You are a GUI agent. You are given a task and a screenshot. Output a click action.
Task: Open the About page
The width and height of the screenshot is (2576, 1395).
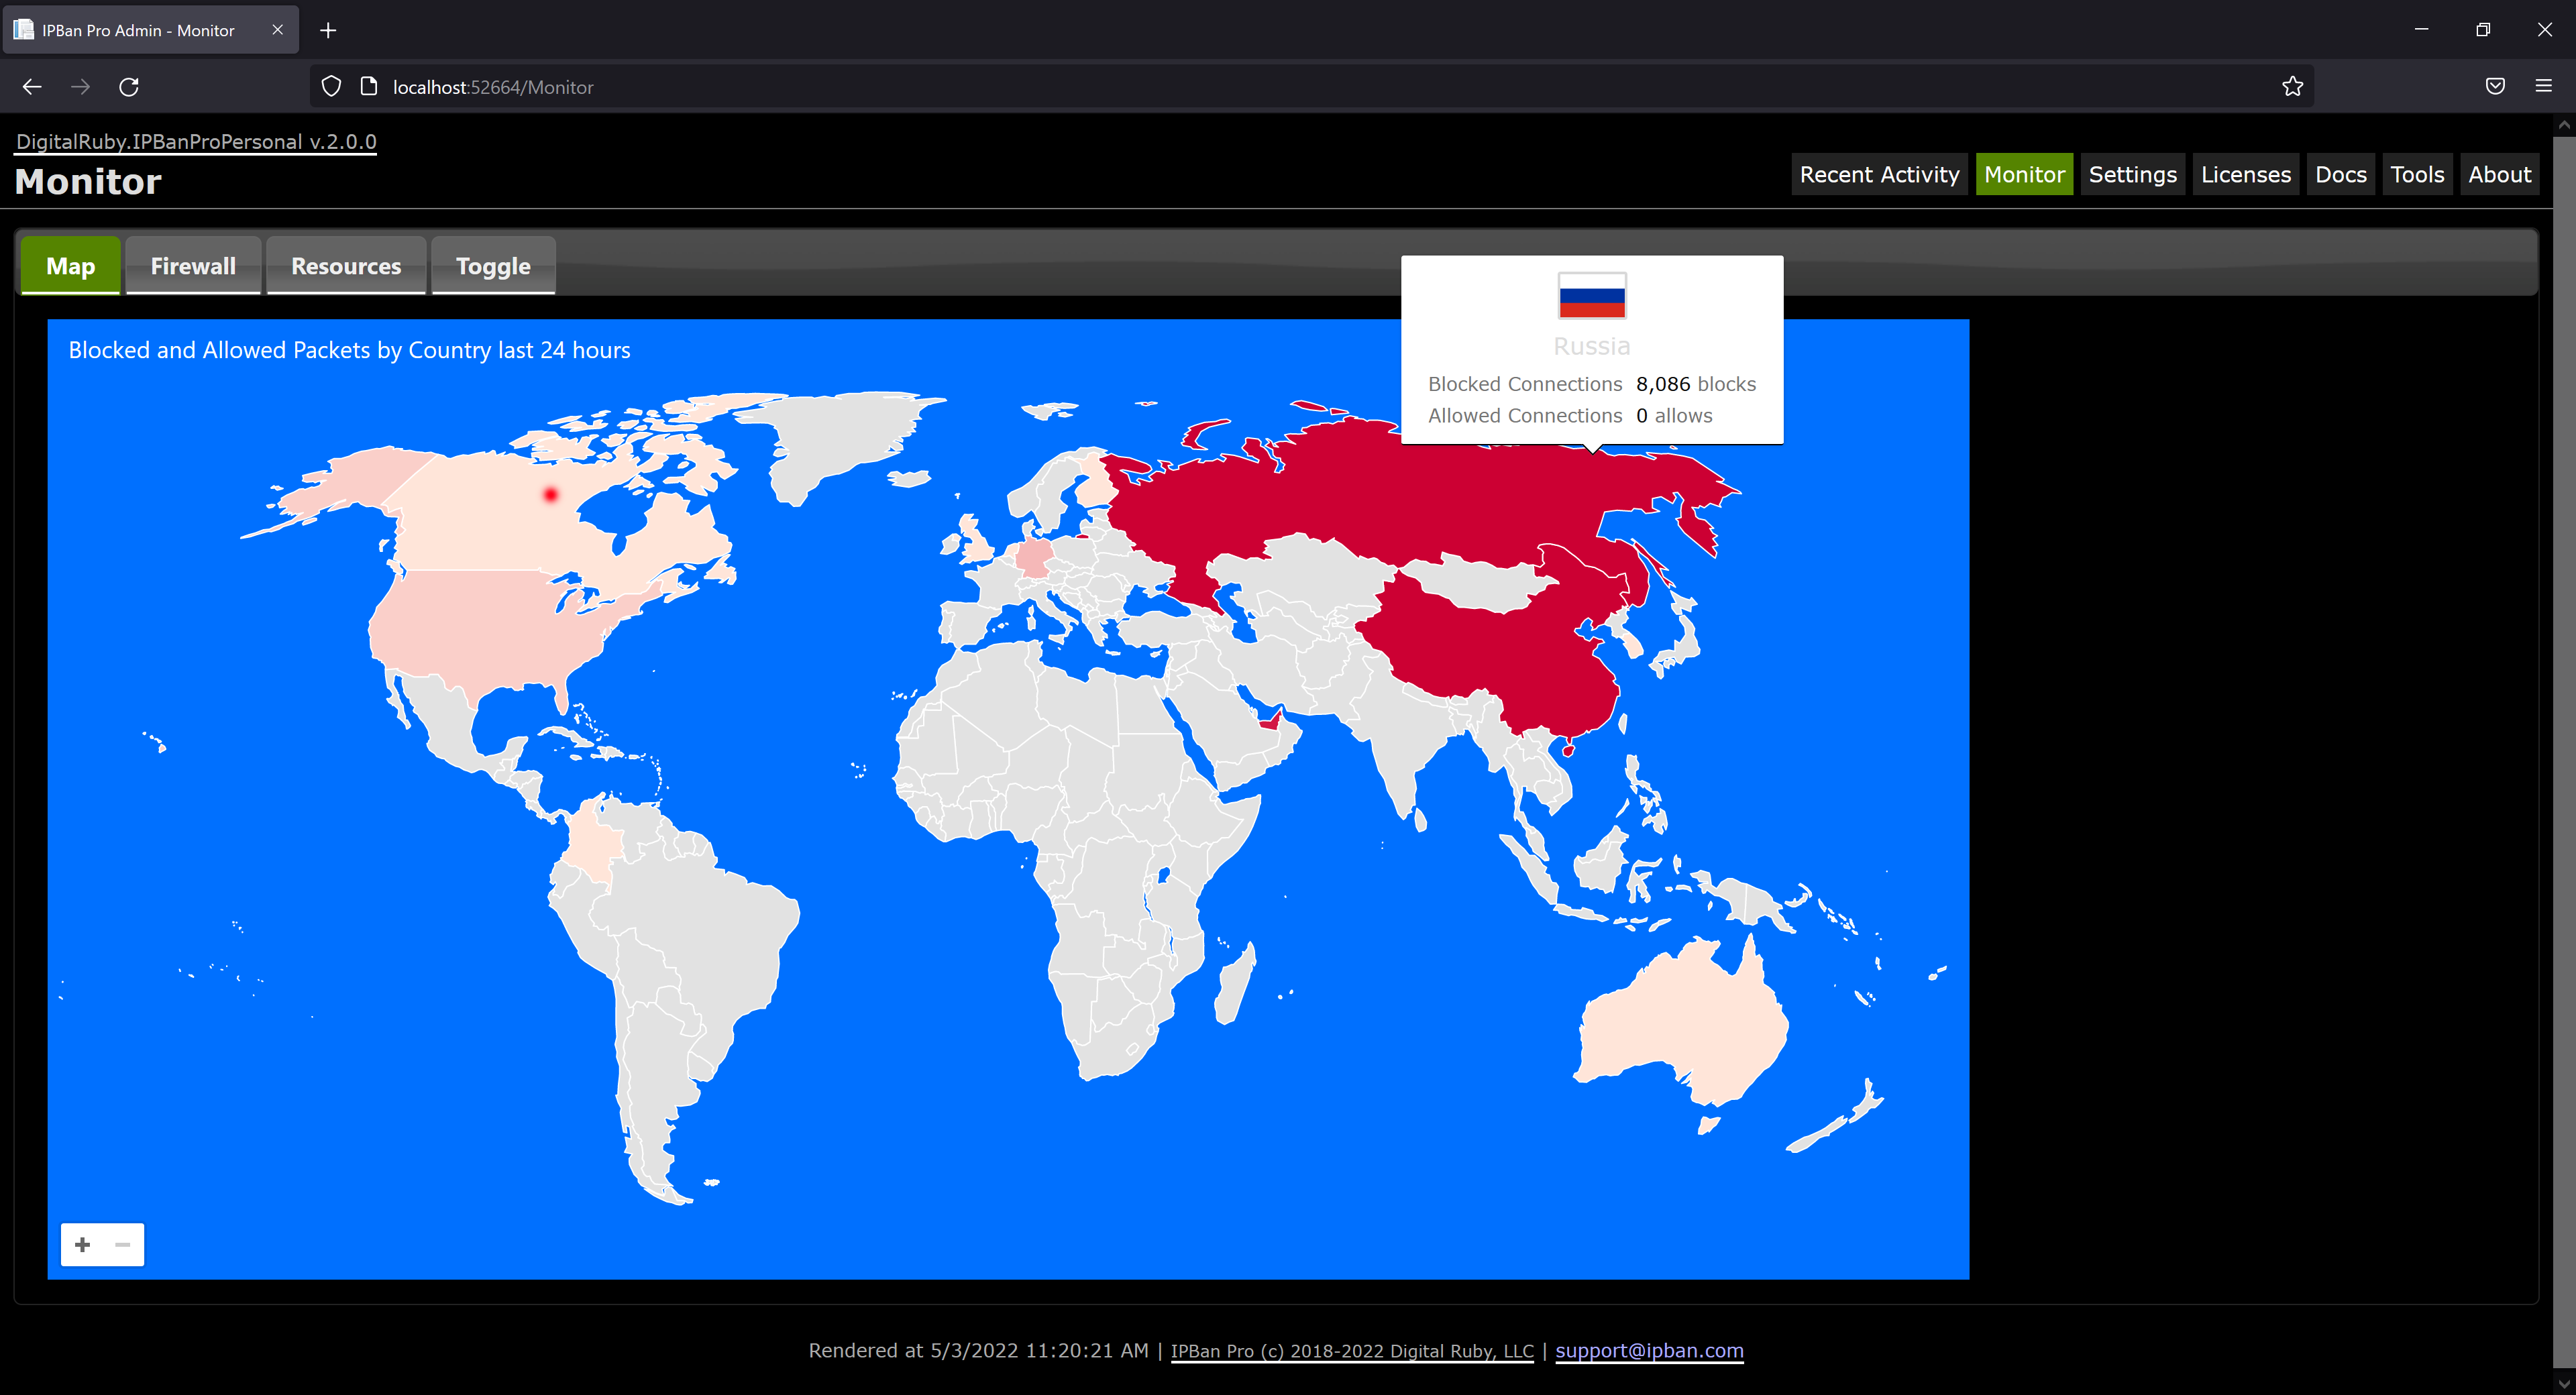click(x=2499, y=174)
